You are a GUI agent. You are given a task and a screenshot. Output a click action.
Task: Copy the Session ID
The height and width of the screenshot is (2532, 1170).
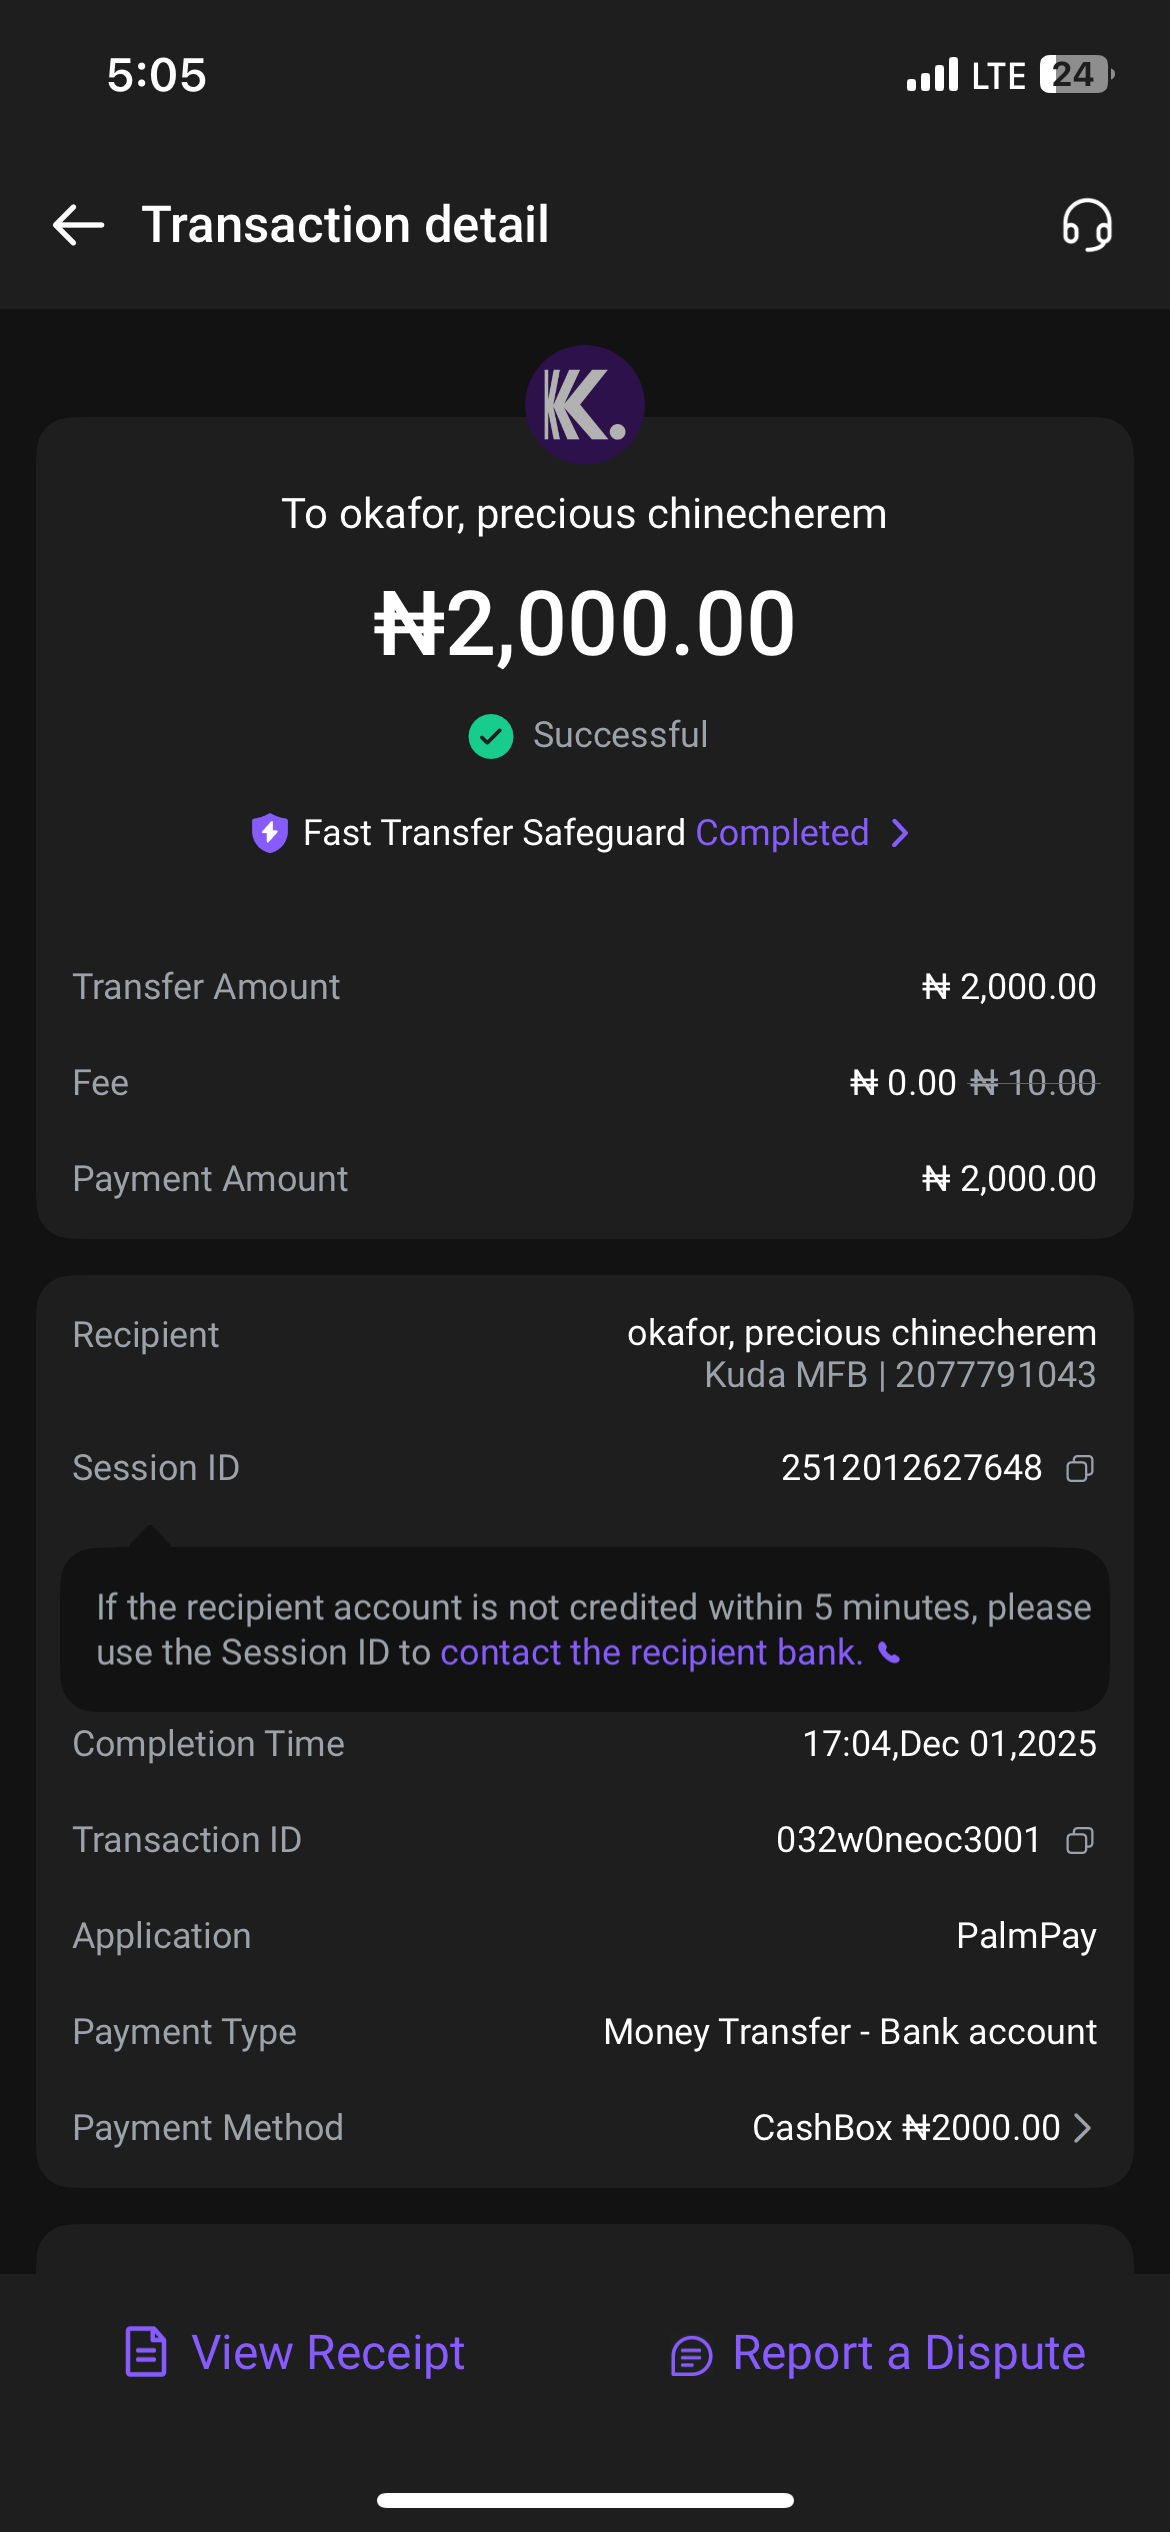[x=1080, y=1468]
